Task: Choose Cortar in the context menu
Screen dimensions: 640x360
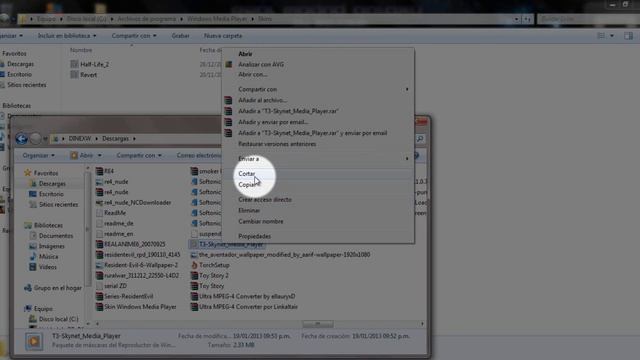Action: [247, 174]
